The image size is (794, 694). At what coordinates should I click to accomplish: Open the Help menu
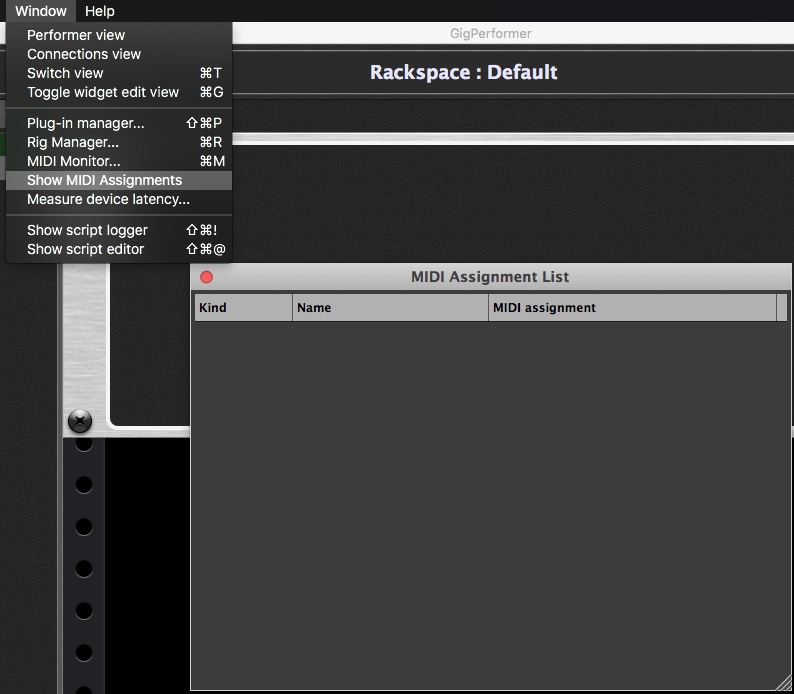99,11
